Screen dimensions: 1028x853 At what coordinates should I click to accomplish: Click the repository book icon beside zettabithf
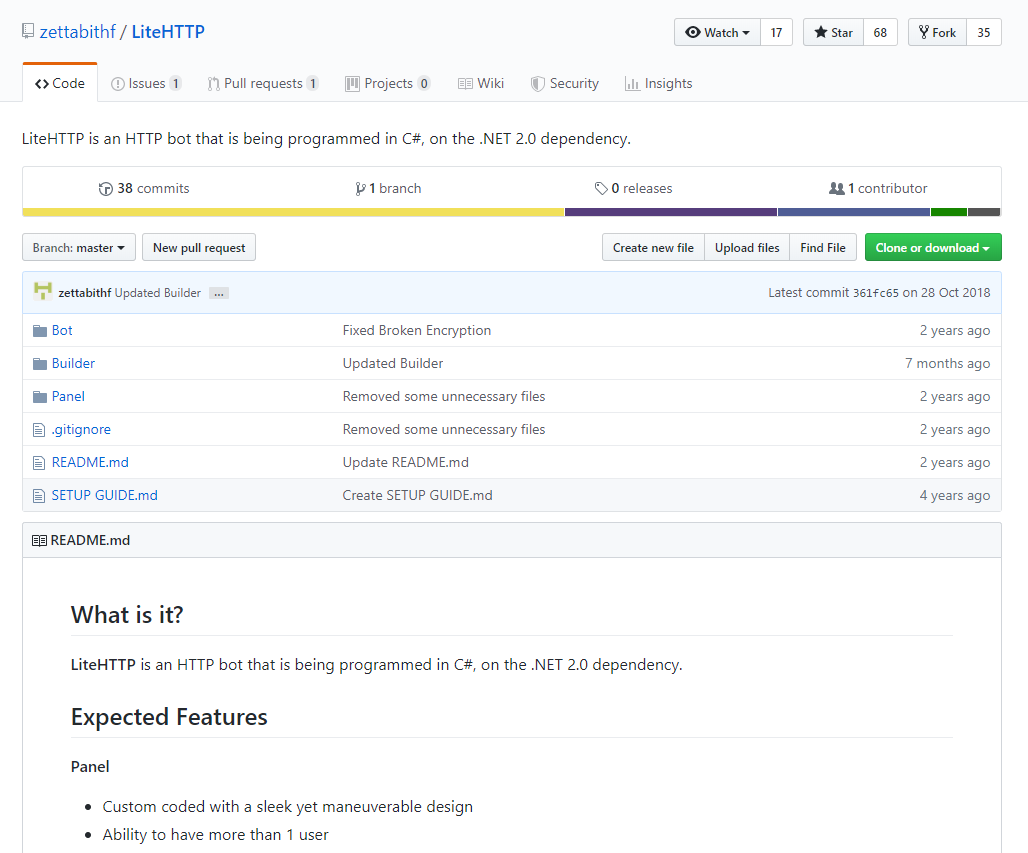point(28,31)
